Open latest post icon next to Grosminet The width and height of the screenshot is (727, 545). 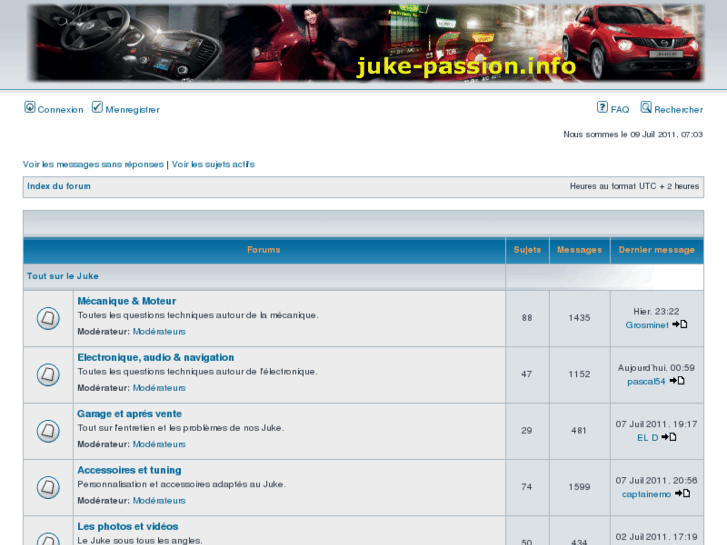pyautogui.click(x=680, y=324)
